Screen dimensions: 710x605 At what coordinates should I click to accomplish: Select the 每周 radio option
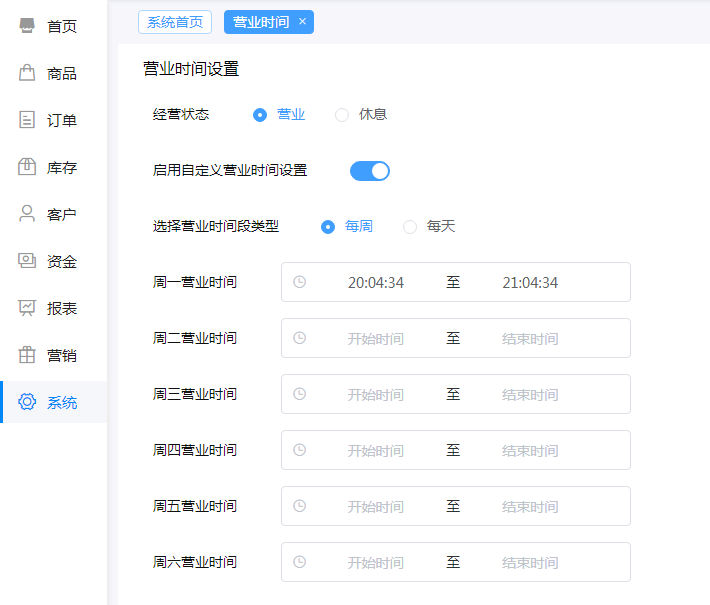click(x=328, y=227)
